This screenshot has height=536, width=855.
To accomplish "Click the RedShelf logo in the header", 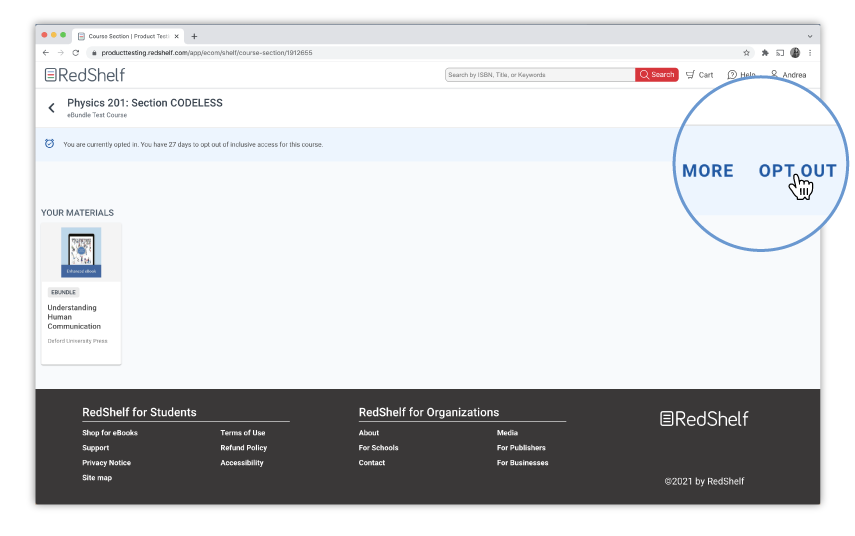I will tap(85, 75).
